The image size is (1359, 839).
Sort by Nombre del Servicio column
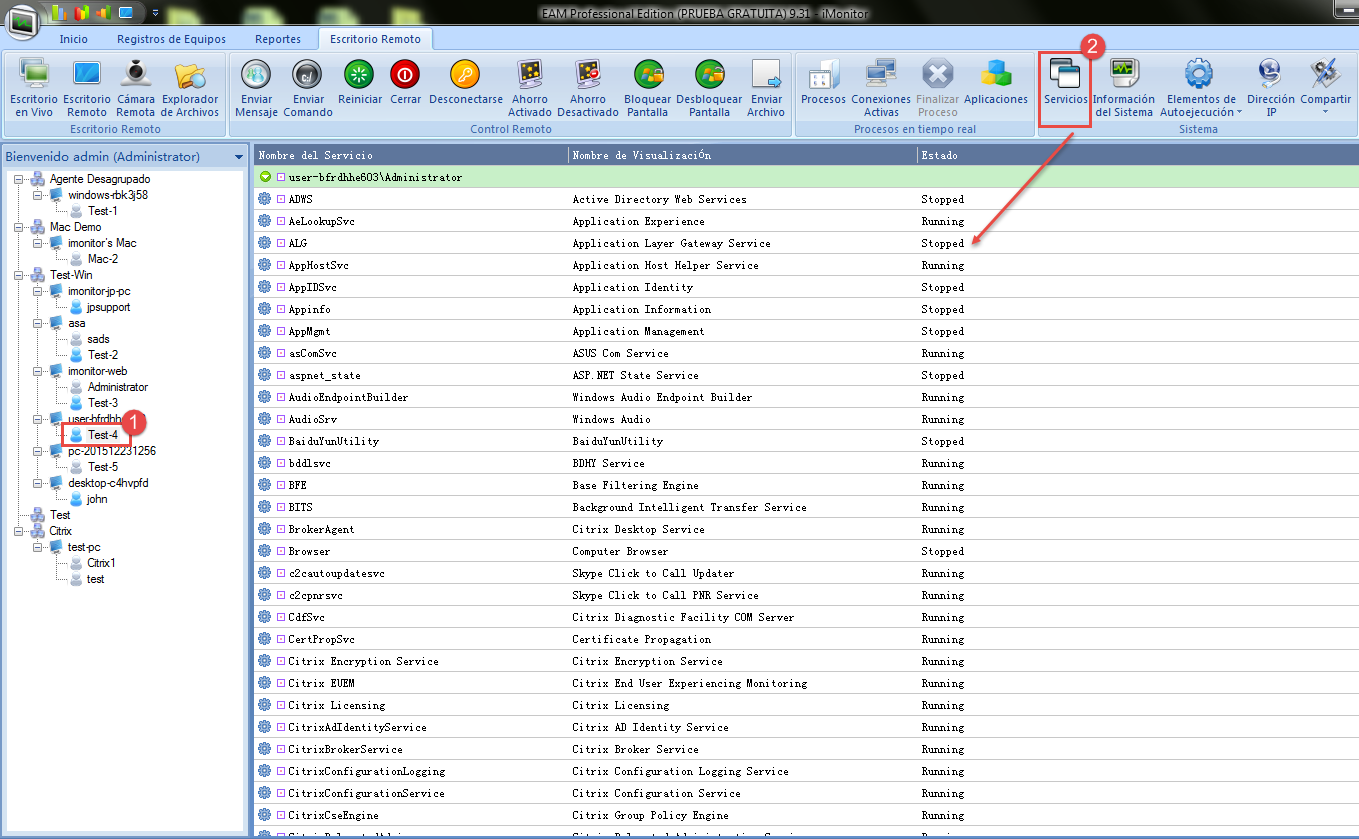coord(411,155)
